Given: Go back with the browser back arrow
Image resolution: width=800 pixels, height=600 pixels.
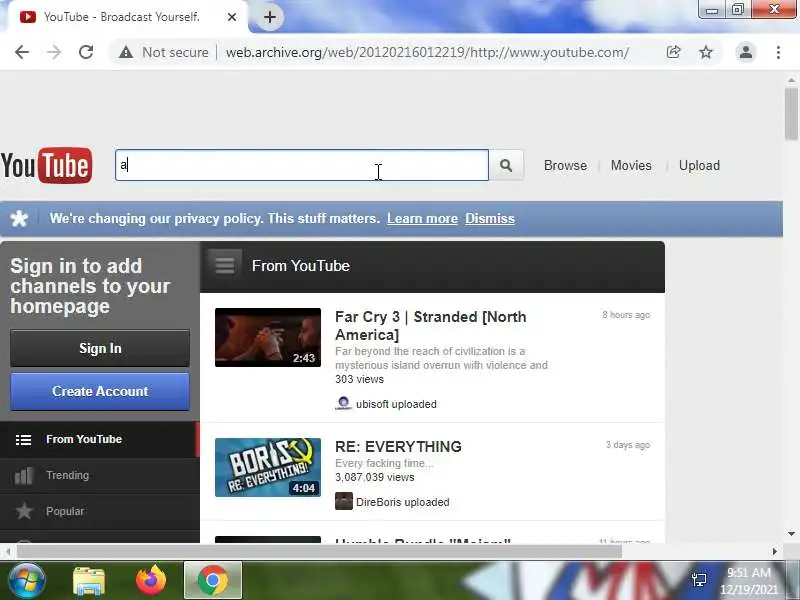Looking at the screenshot, I should [22, 52].
